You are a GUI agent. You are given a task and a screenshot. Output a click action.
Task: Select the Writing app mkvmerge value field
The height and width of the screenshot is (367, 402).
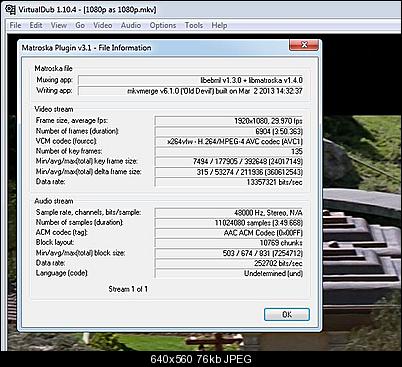point(190,91)
